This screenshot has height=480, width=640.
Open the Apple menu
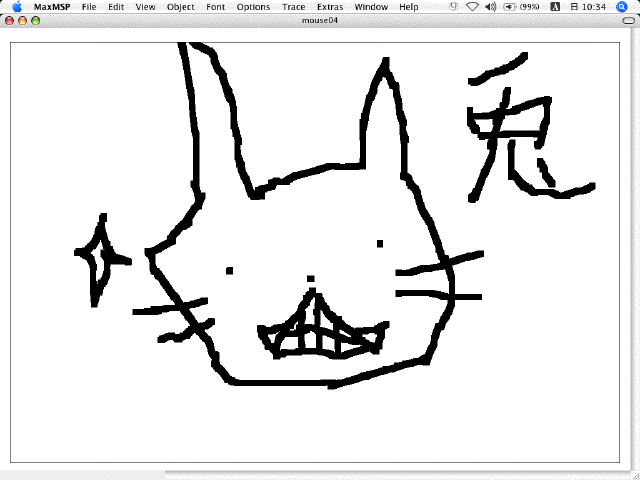(x=17, y=7)
